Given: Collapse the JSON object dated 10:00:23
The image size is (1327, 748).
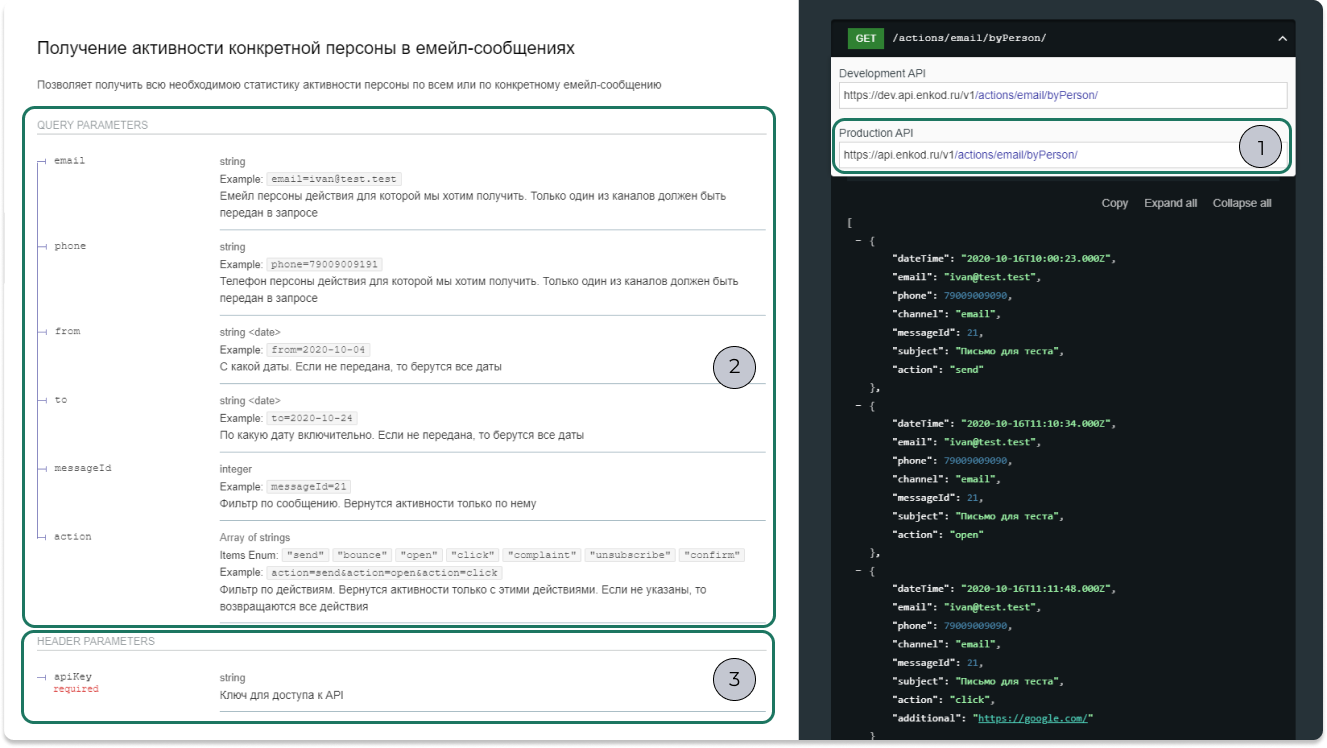Looking at the screenshot, I should pyautogui.click(x=860, y=241).
